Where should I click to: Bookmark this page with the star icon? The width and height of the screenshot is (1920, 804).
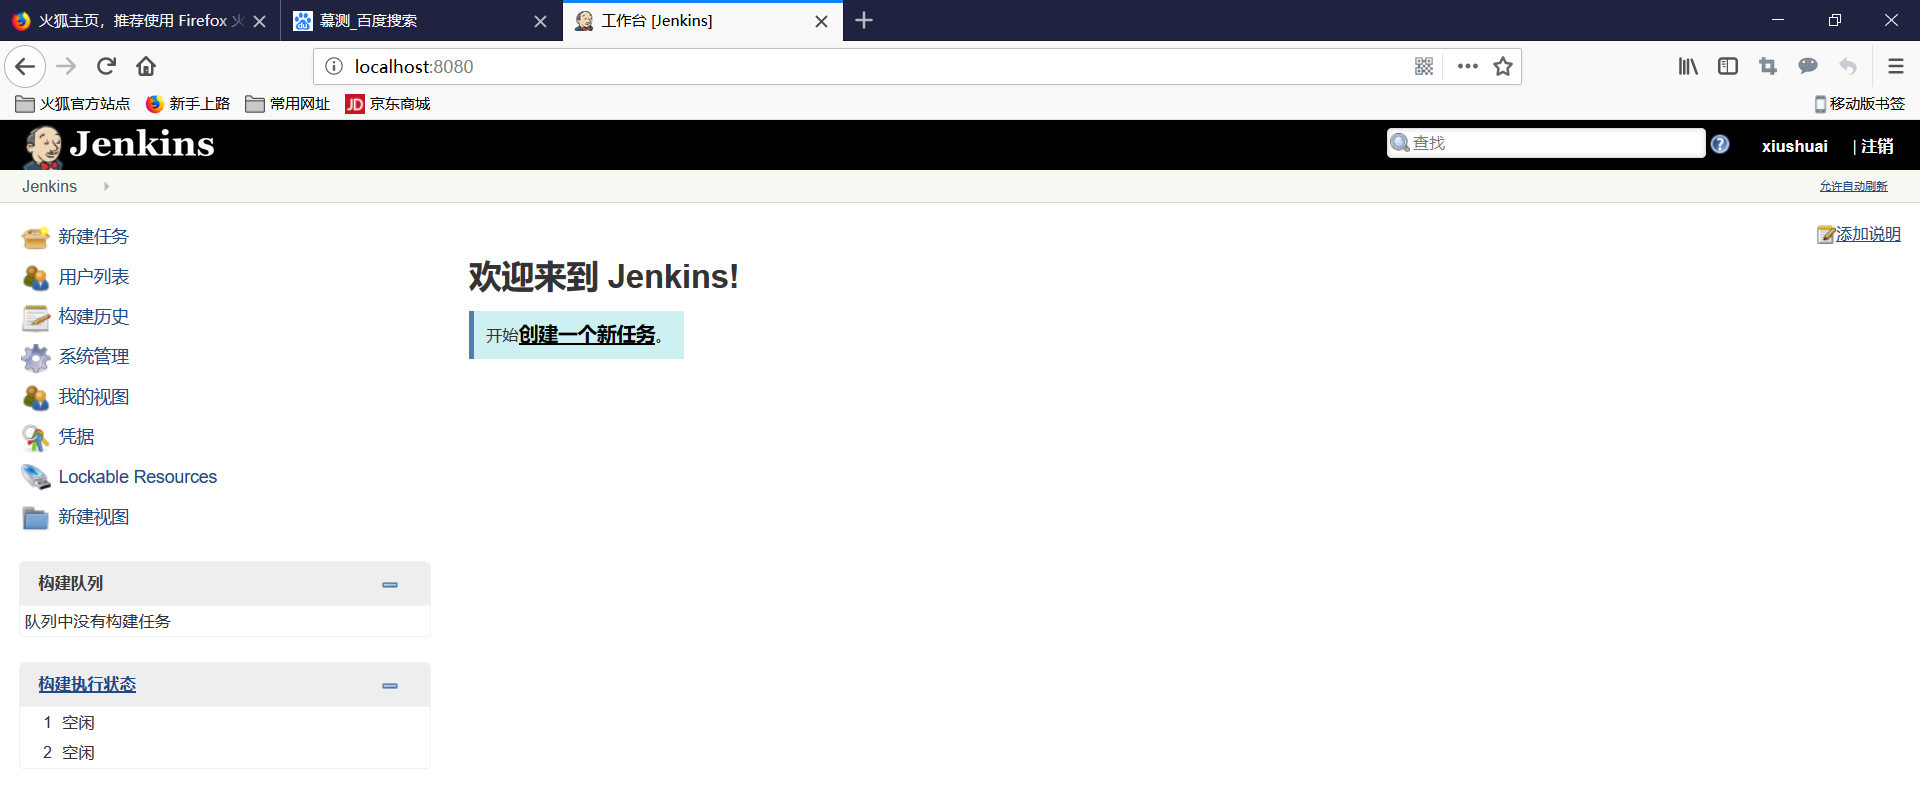coord(1503,66)
